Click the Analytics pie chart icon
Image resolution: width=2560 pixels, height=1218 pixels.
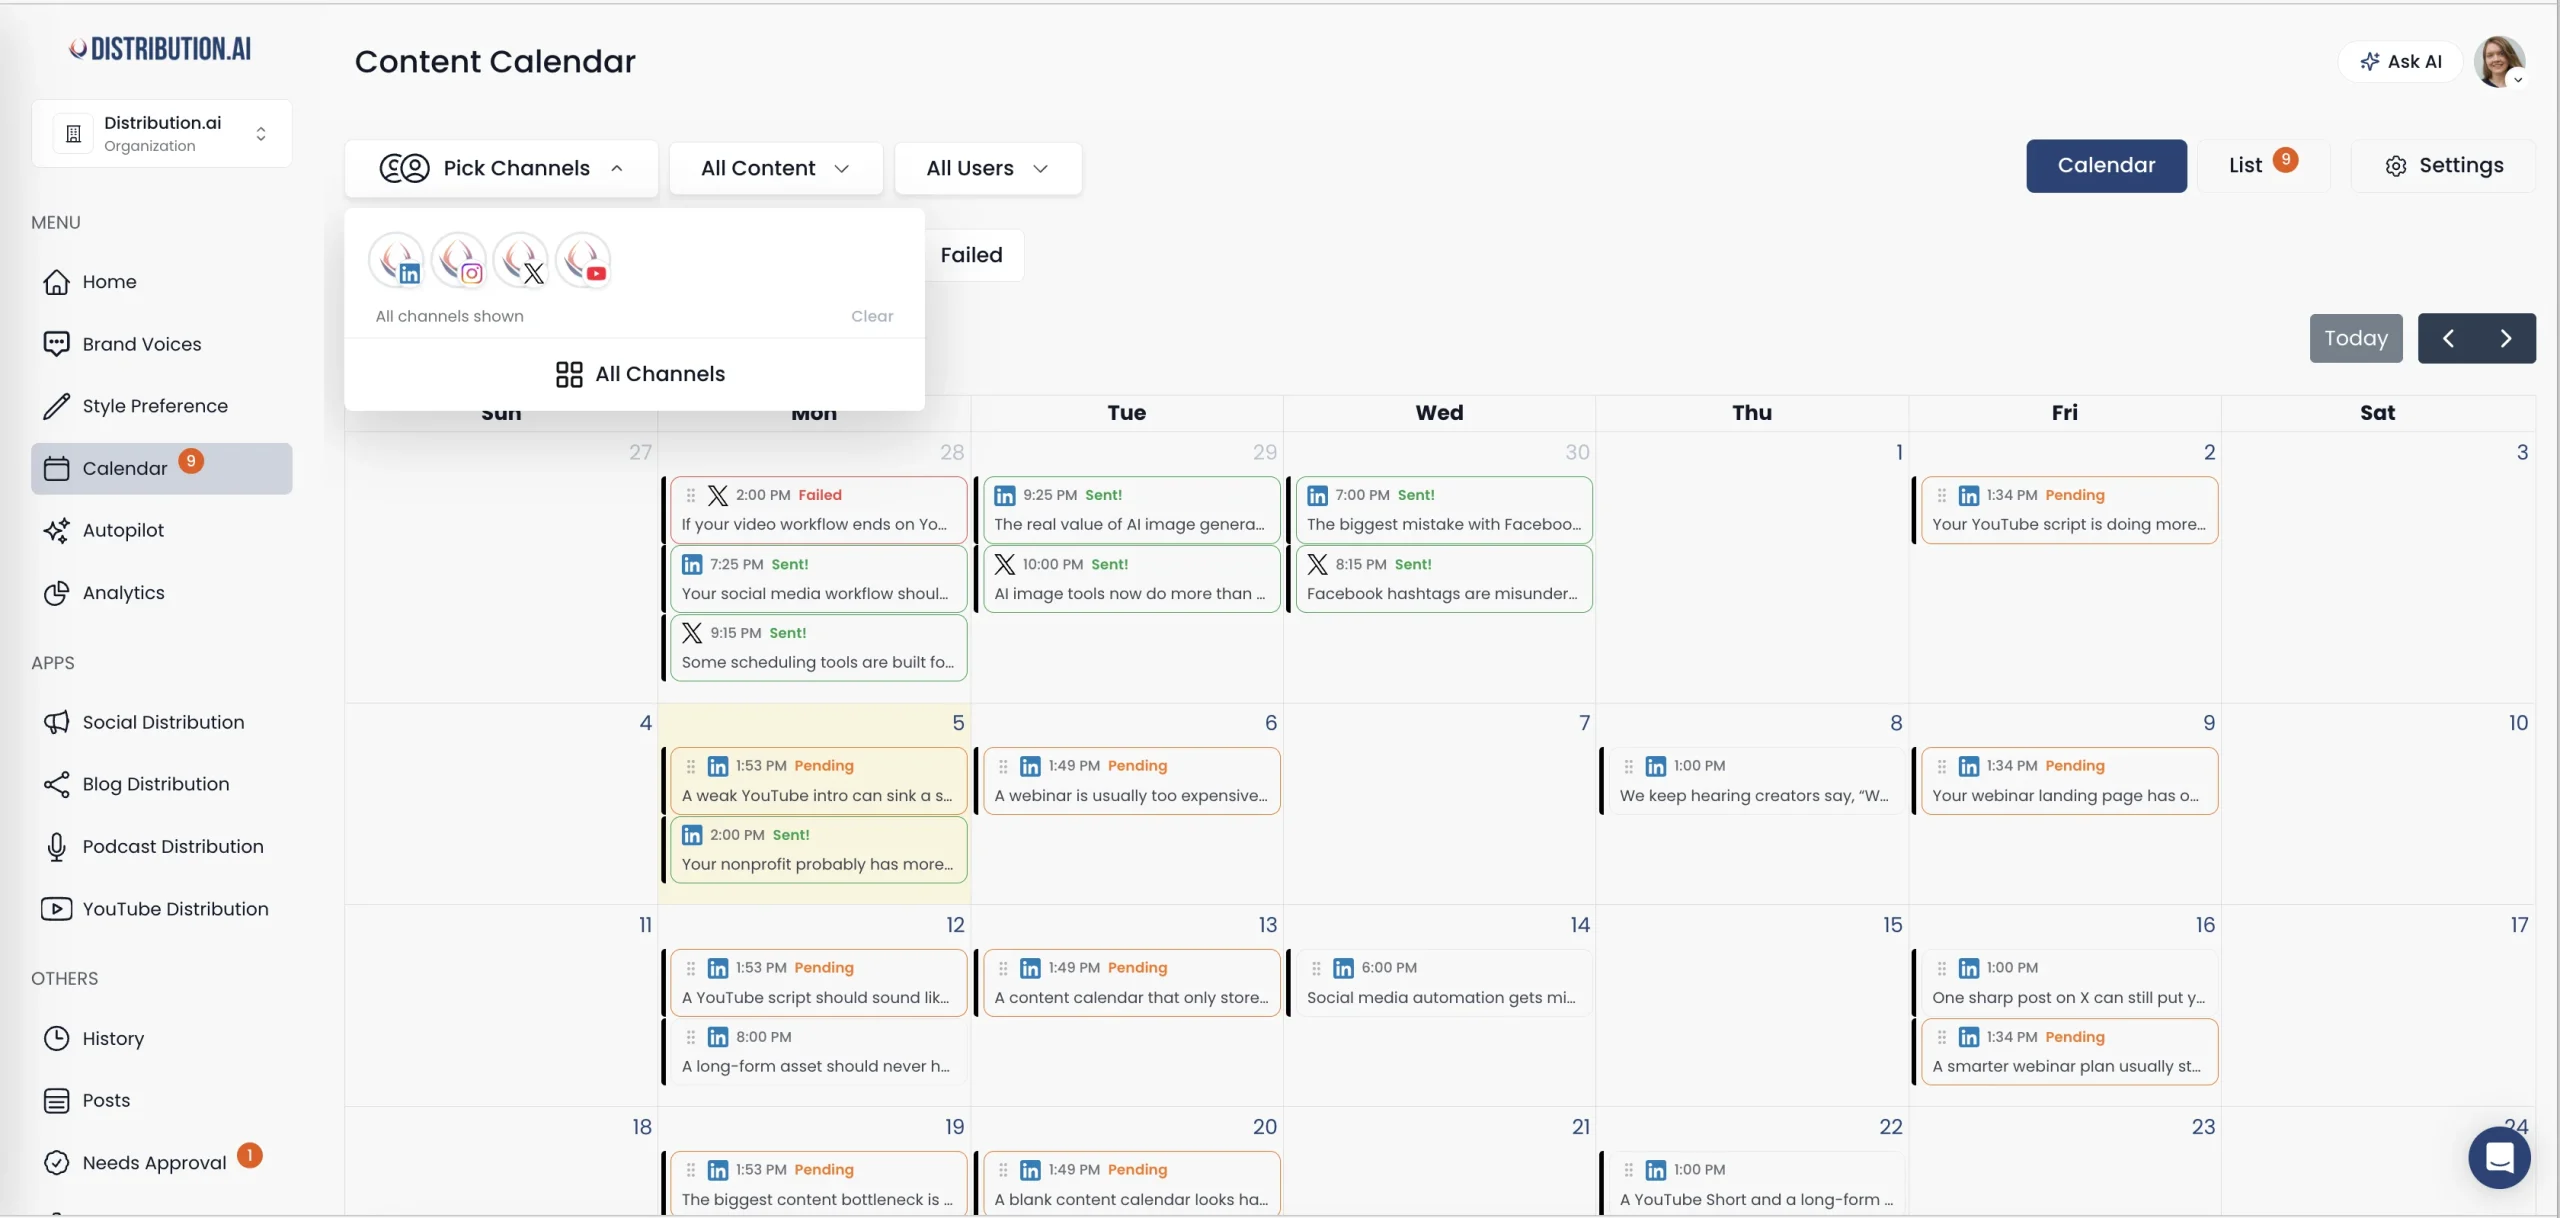pyautogui.click(x=57, y=593)
